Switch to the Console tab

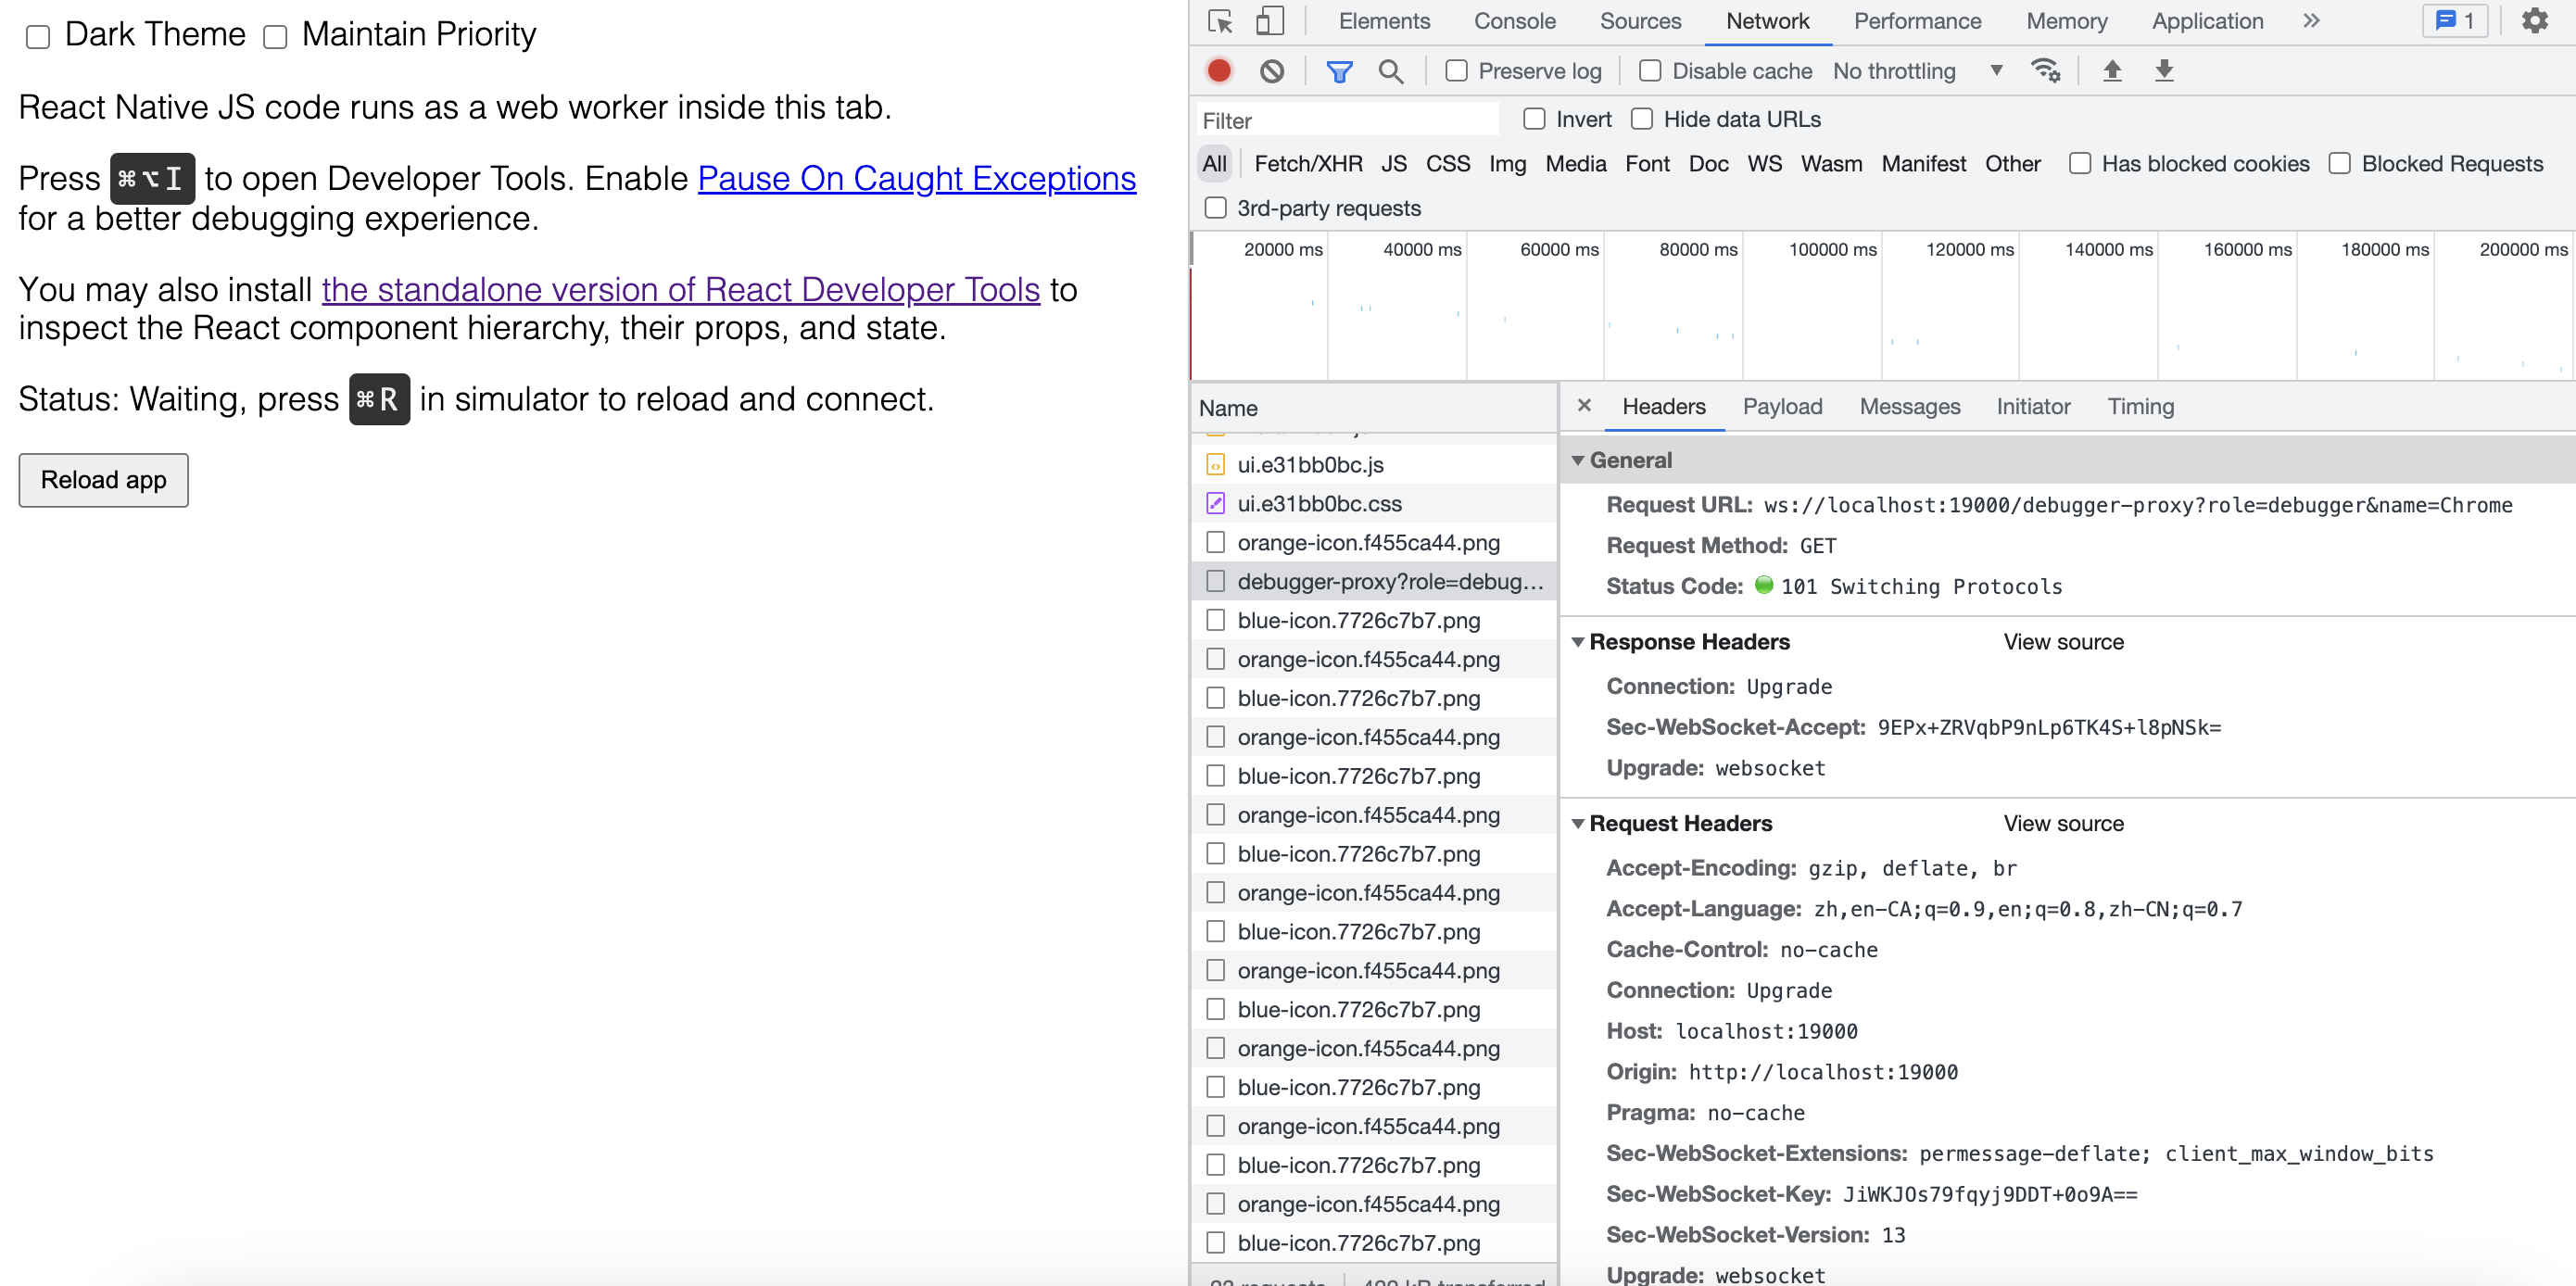pos(1514,21)
